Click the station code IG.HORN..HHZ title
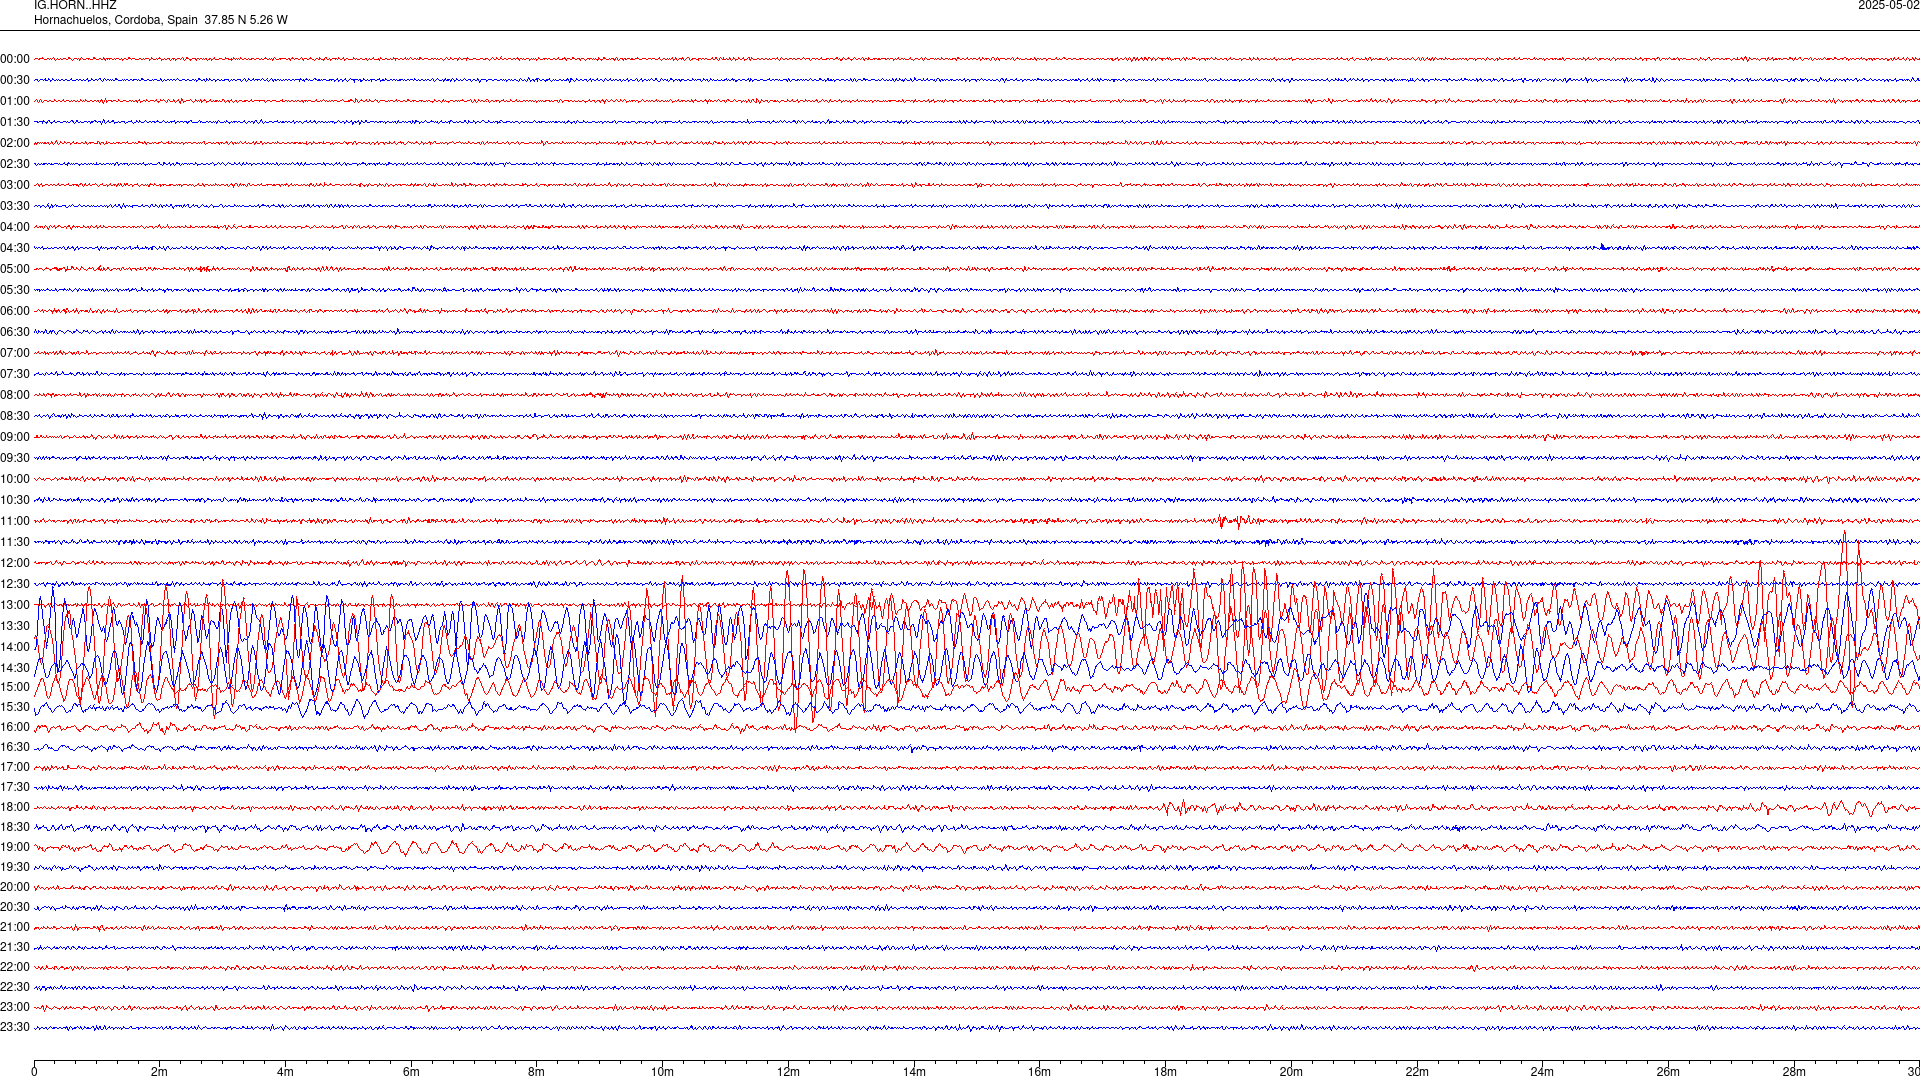 pos(75,5)
